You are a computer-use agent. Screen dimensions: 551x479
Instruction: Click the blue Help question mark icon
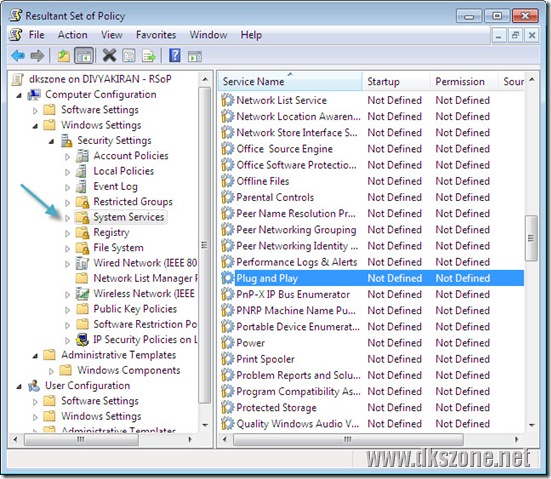click(175, 55)
